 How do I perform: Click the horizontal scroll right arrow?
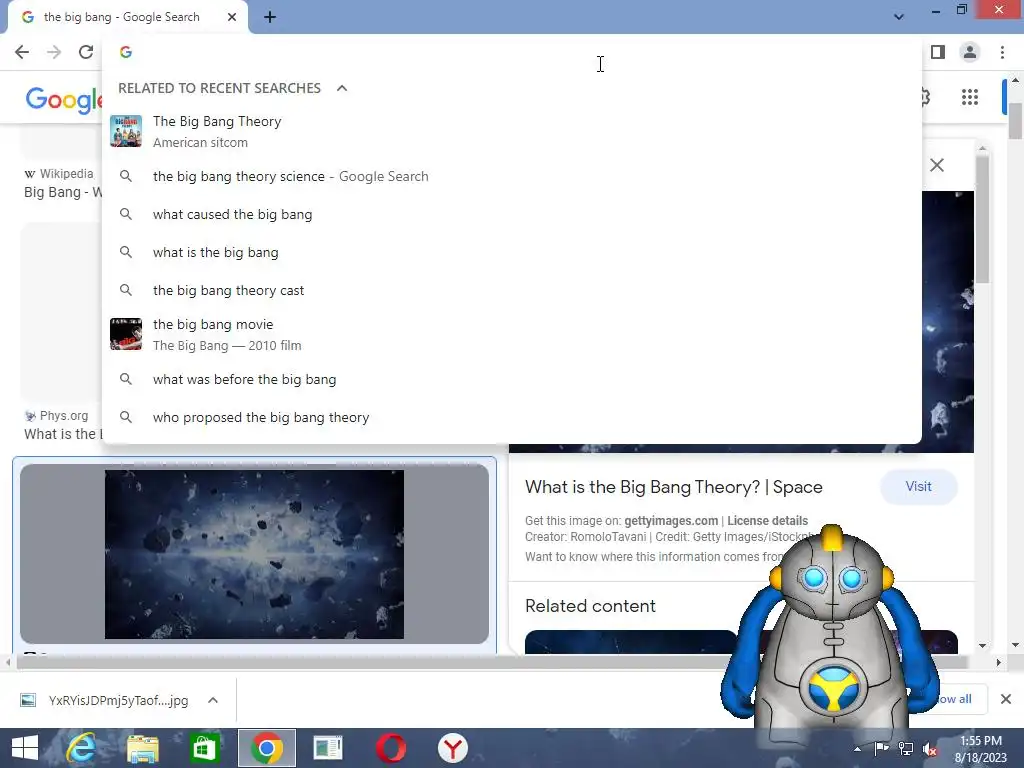[998, 662]
